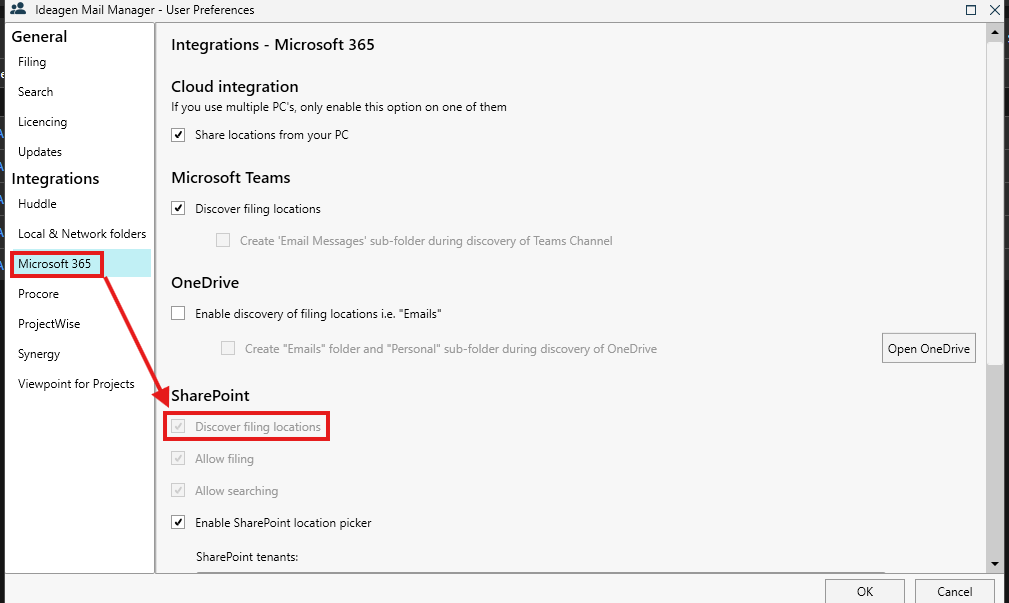Toggle Enable SharePoint location picker checkbox
1009x603 pixels.
179,523
